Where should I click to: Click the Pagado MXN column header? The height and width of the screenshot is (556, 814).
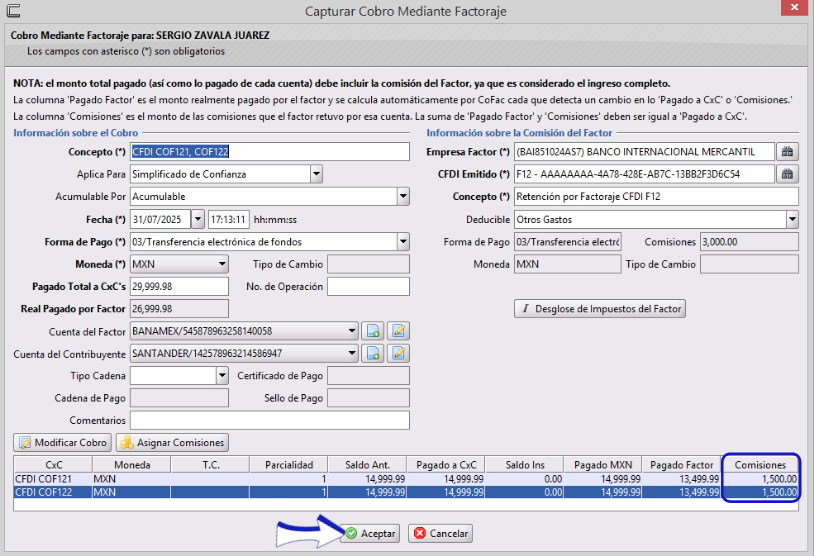(603, 465)
